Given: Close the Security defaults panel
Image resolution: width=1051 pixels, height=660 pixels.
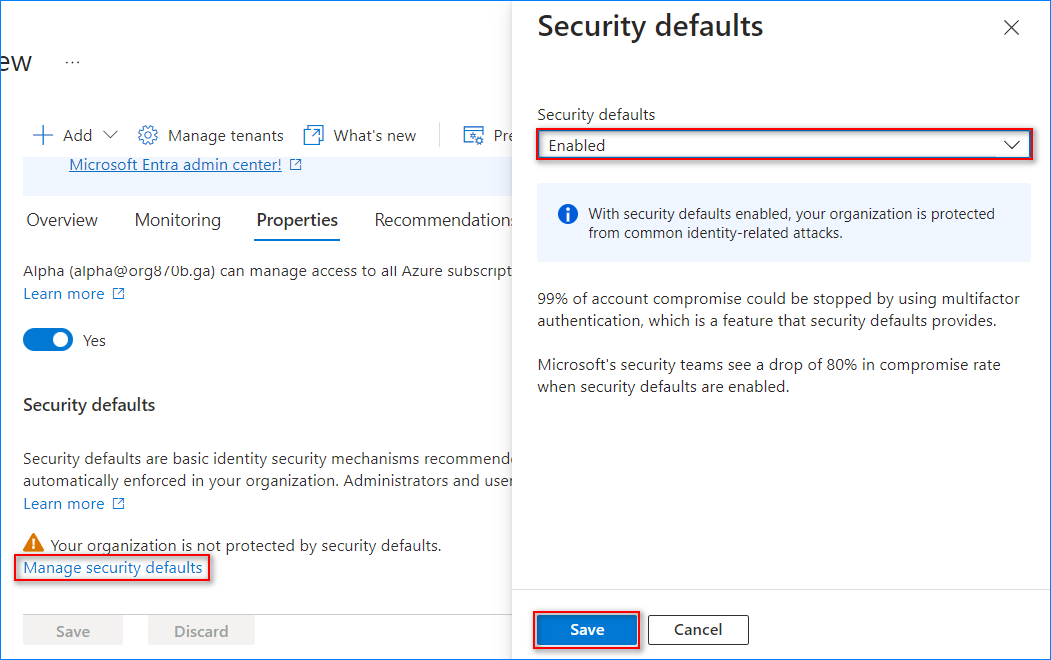Looking at the screenshot, I should pos(1011,27).
